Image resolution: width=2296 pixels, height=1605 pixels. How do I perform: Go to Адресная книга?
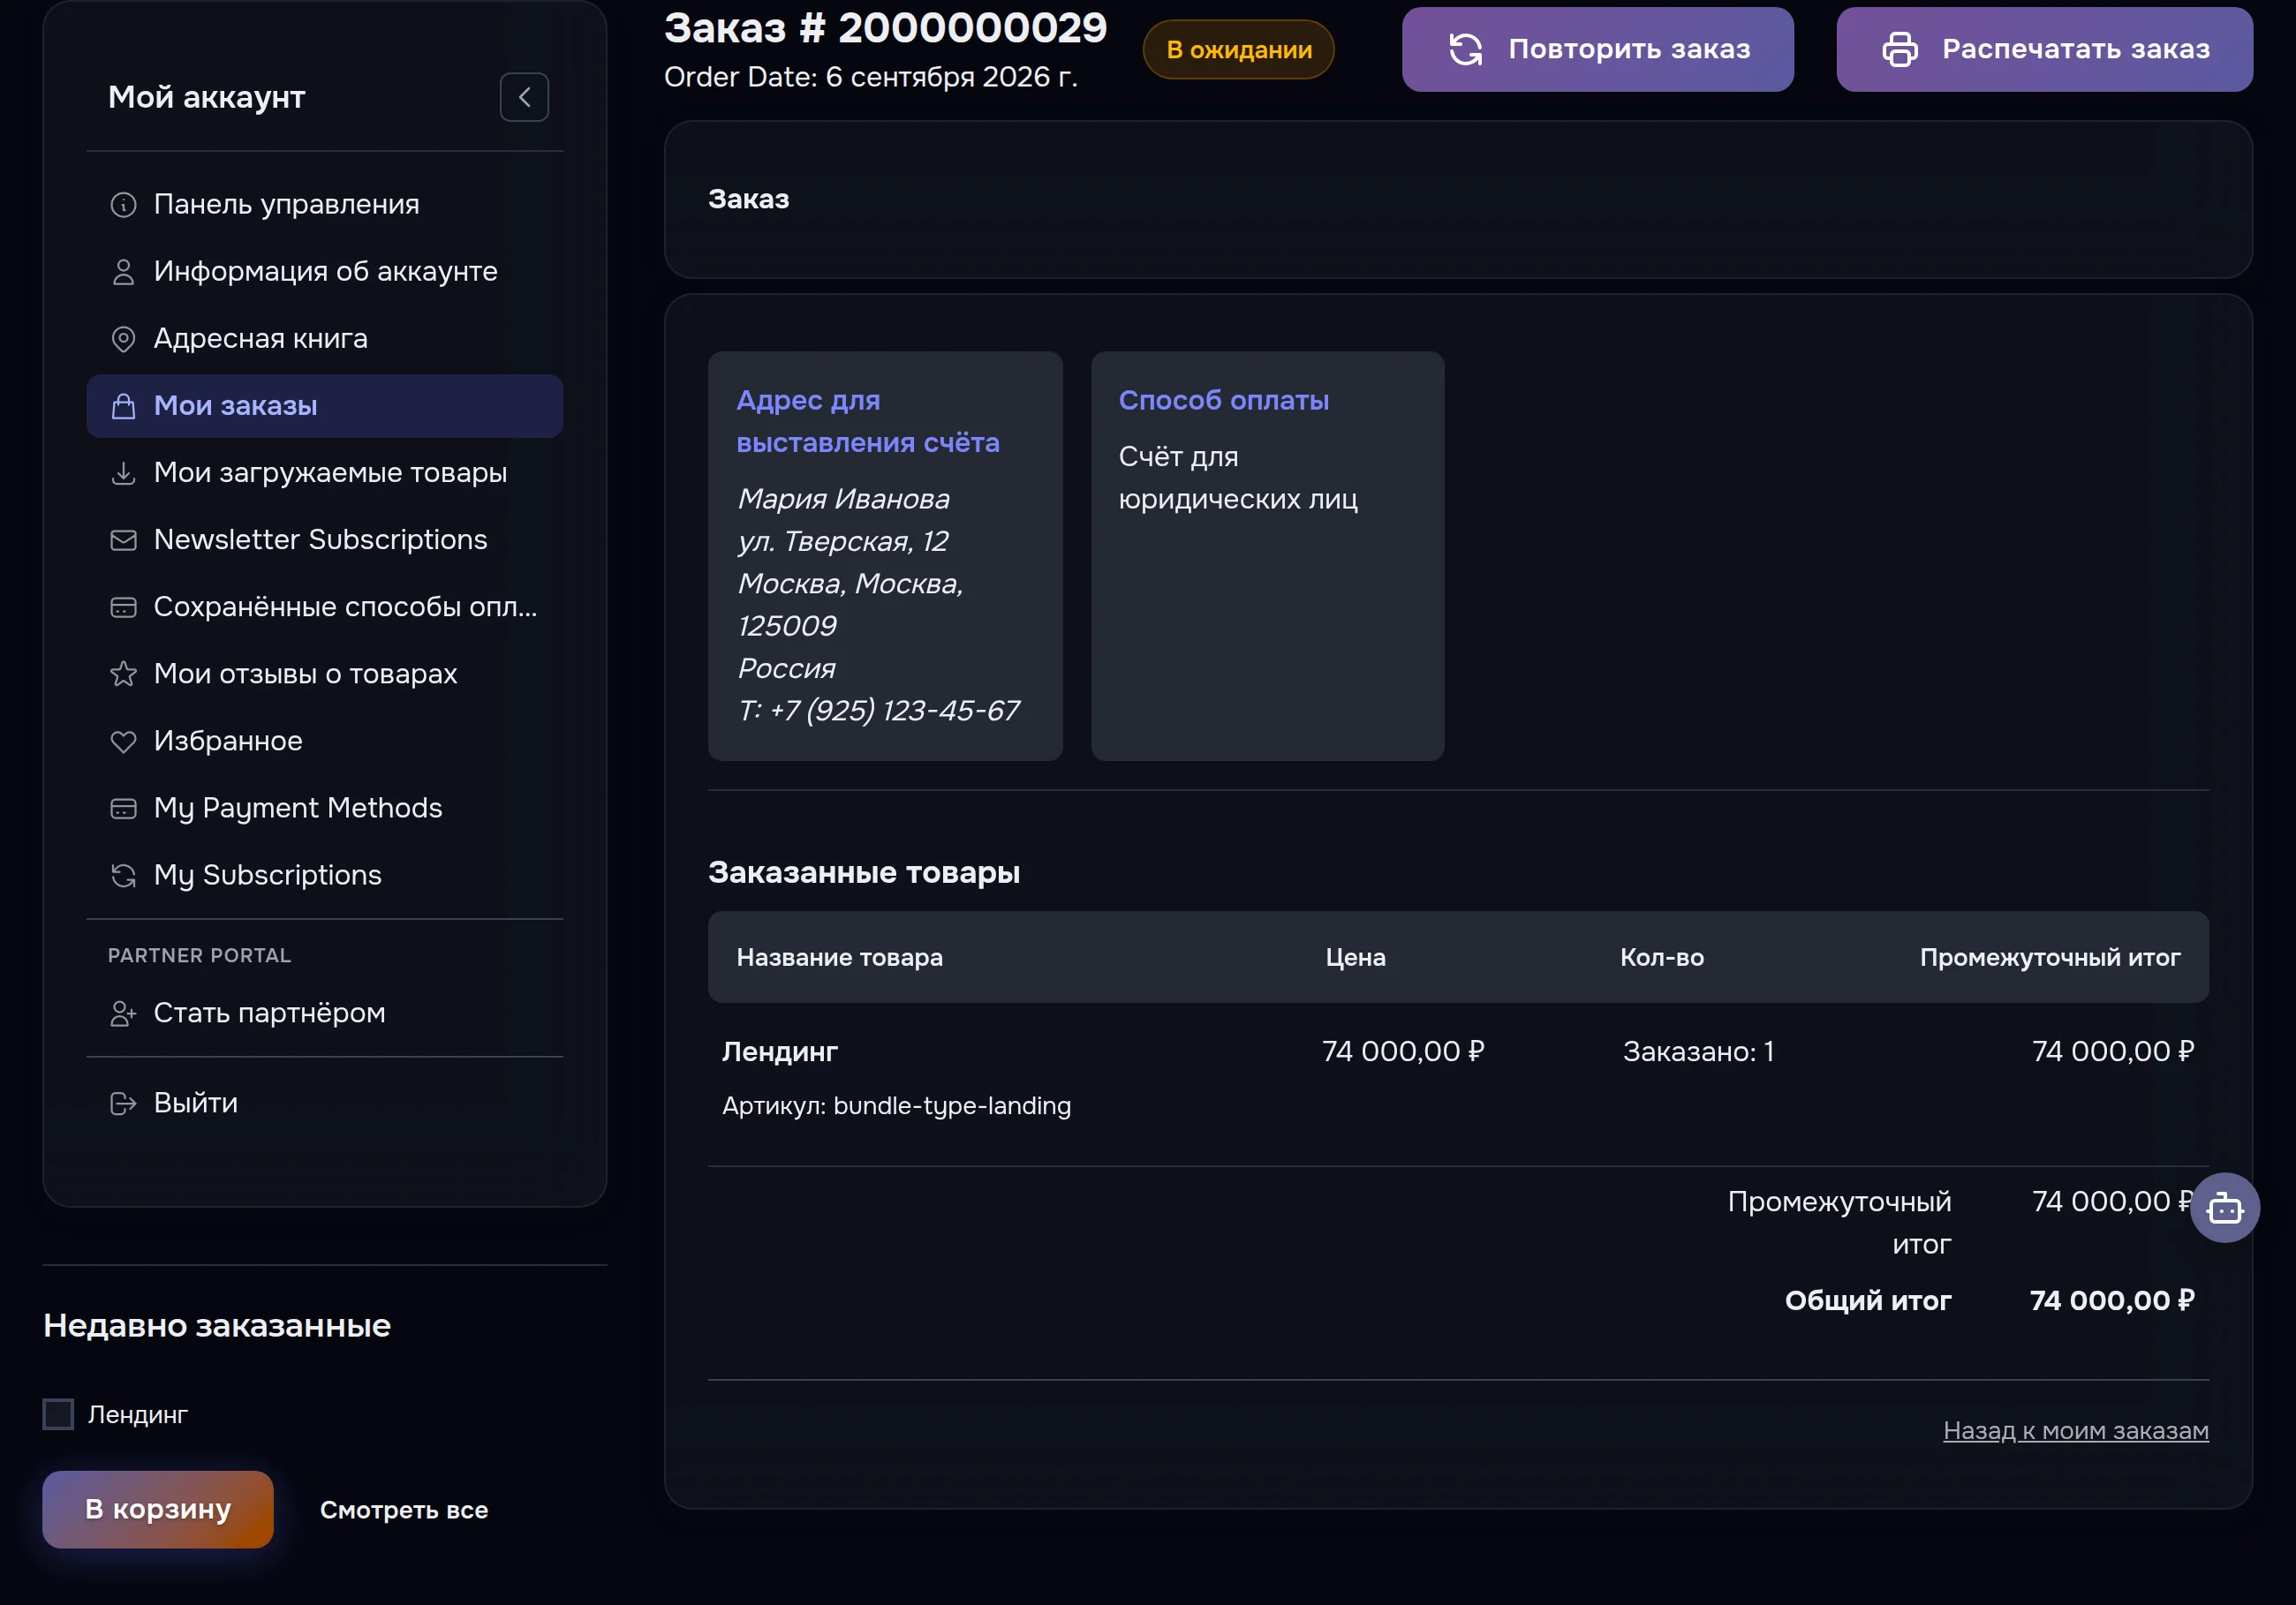pos(325,339)
